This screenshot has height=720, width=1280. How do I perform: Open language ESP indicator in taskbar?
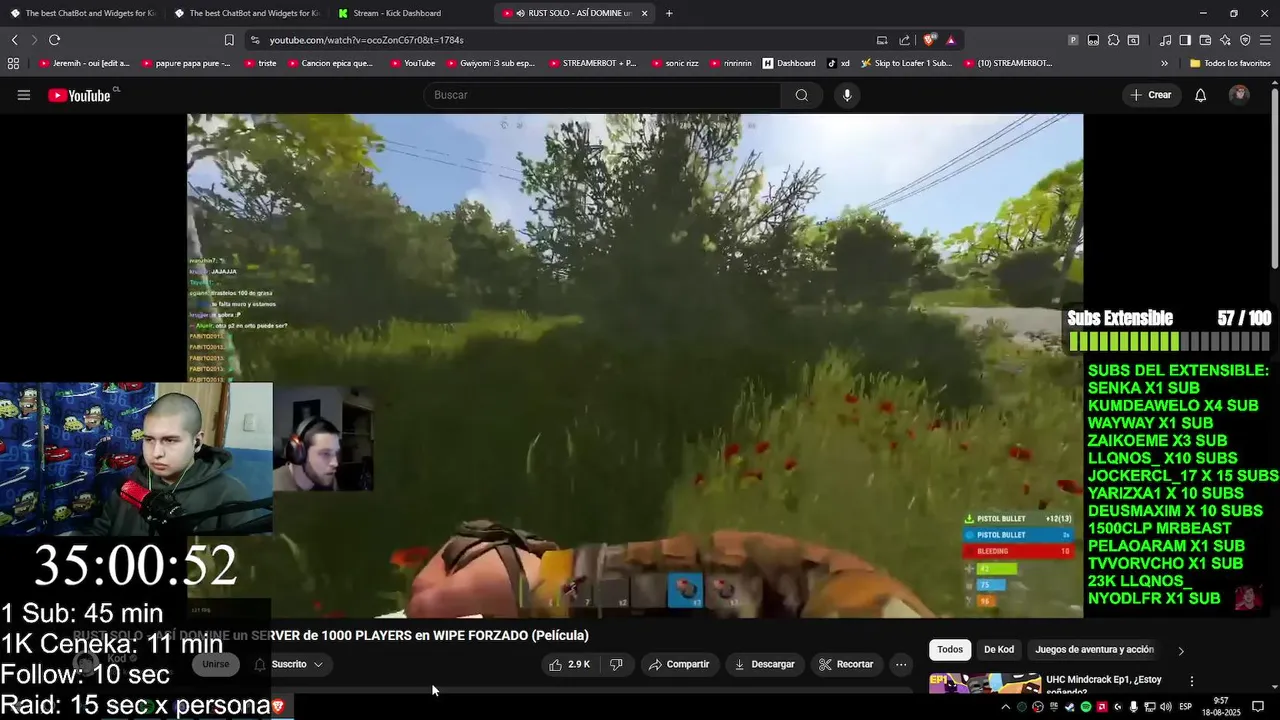1185,707
